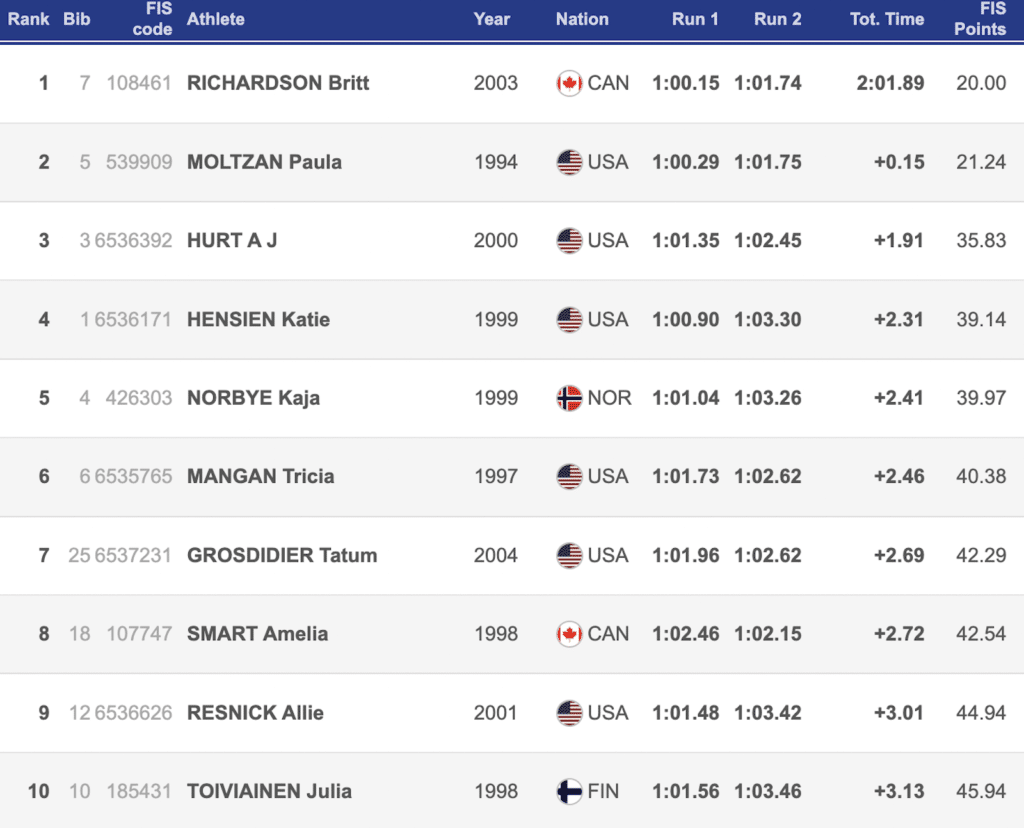The height and width of the screenshot is (828, 1024).
Task: Click the Finland flag for TOIVIAINEN Julia
Action: pos(569,791)
